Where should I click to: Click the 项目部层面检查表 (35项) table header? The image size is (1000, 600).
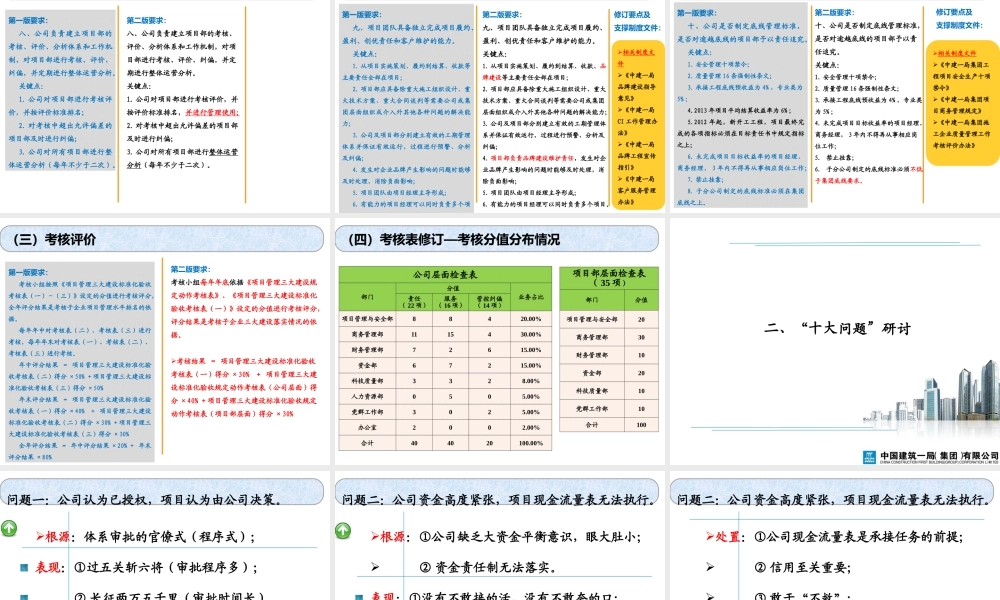coord(609,278)
